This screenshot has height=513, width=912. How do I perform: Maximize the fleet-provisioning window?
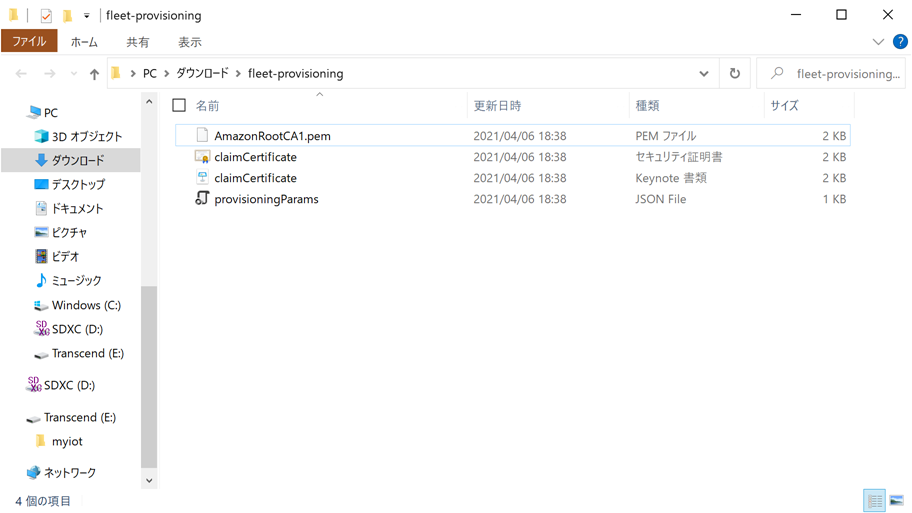coord(841,15)
